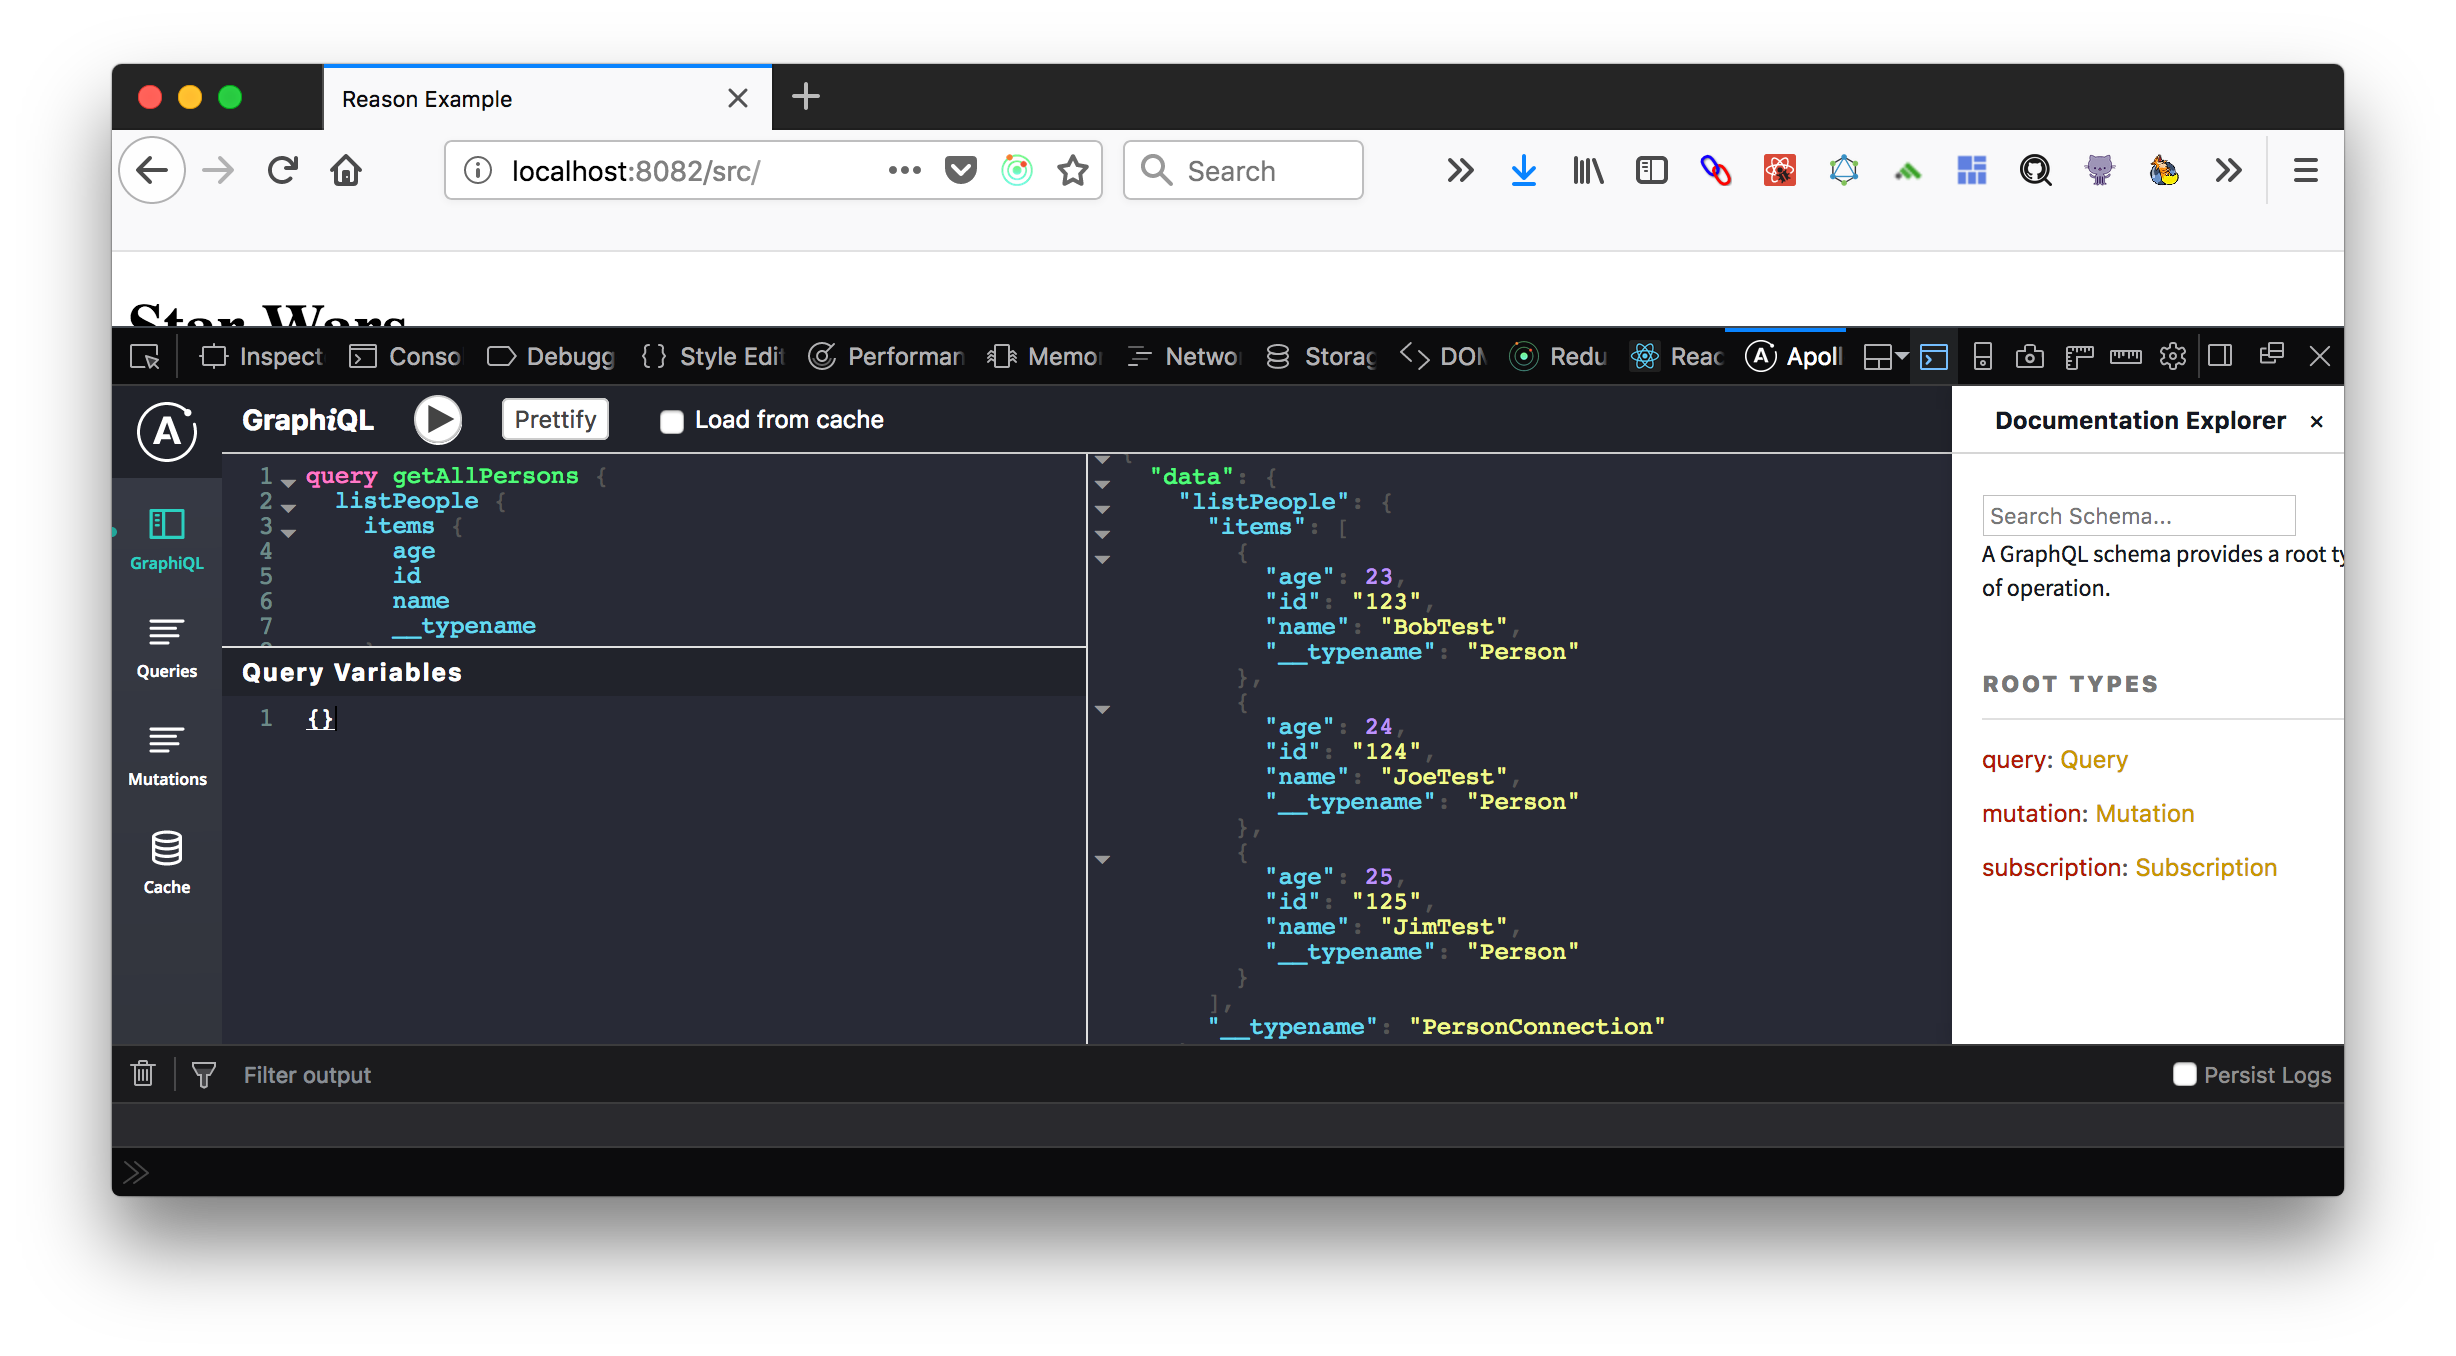Viewport: 2456px width, 1356px height.
Task: Click the Prettify button
Action: tap(556, 419)
